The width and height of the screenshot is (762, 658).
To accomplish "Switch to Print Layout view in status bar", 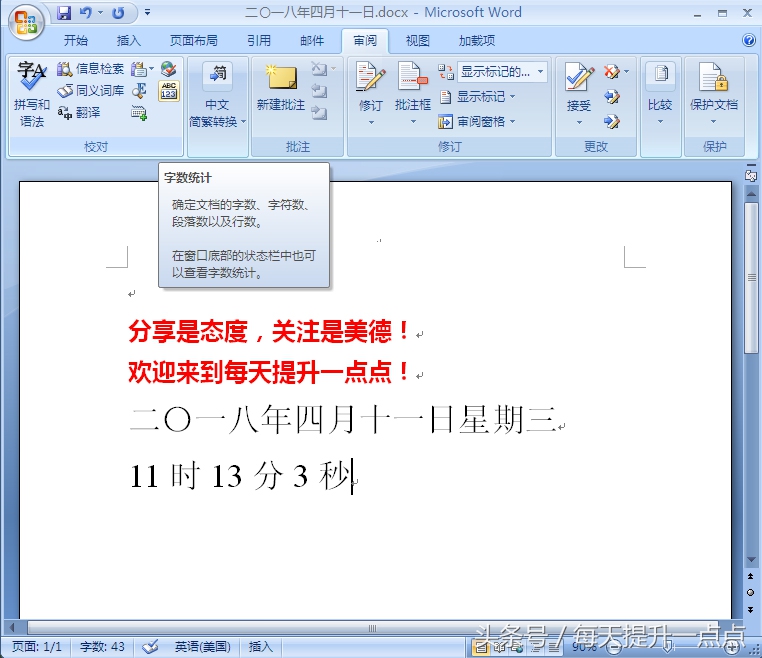I will coord(482,647).
